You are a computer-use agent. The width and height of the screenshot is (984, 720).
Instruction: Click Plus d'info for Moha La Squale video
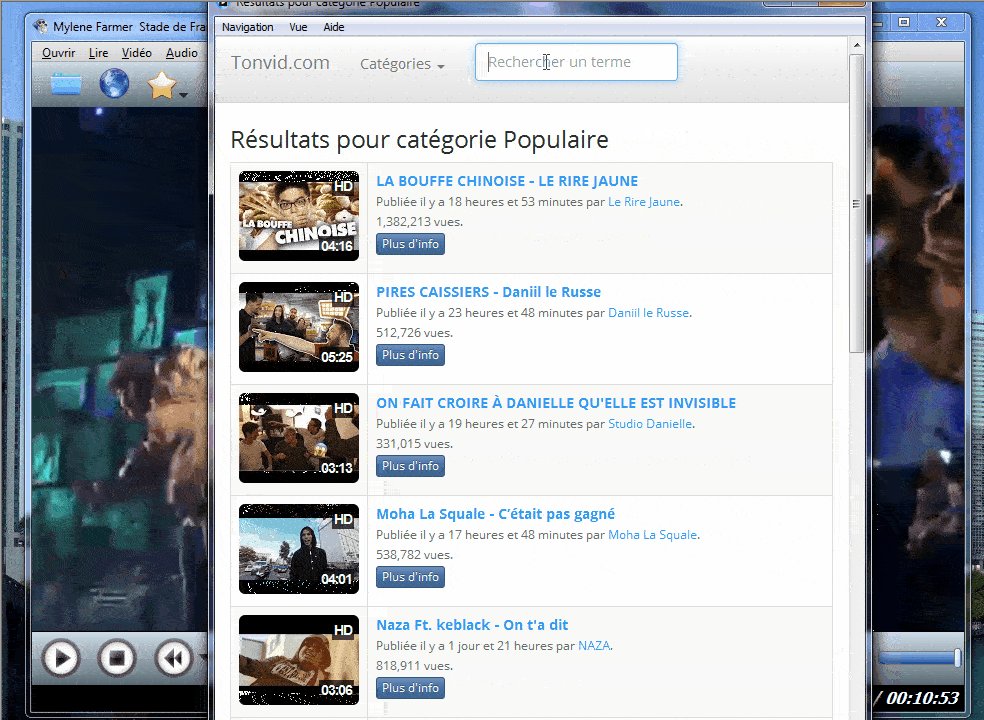pos(410,578)
